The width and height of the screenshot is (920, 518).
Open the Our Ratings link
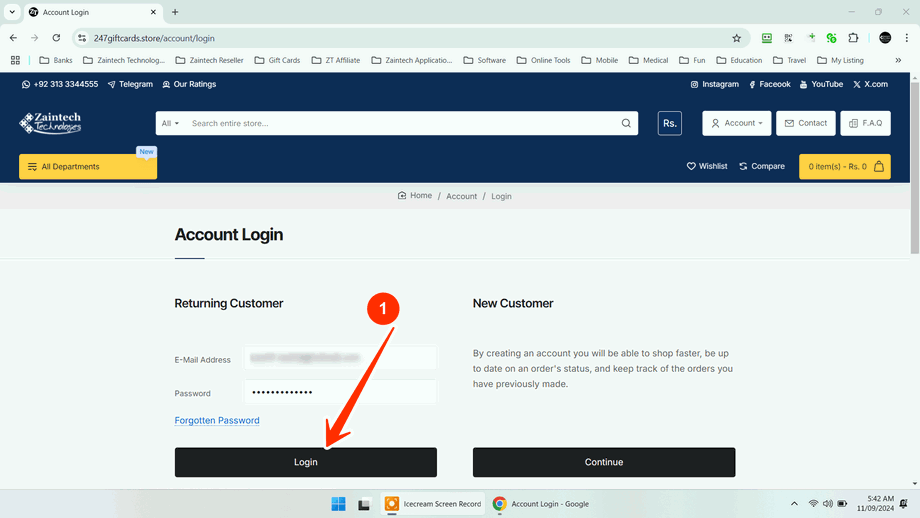[189, 84]
